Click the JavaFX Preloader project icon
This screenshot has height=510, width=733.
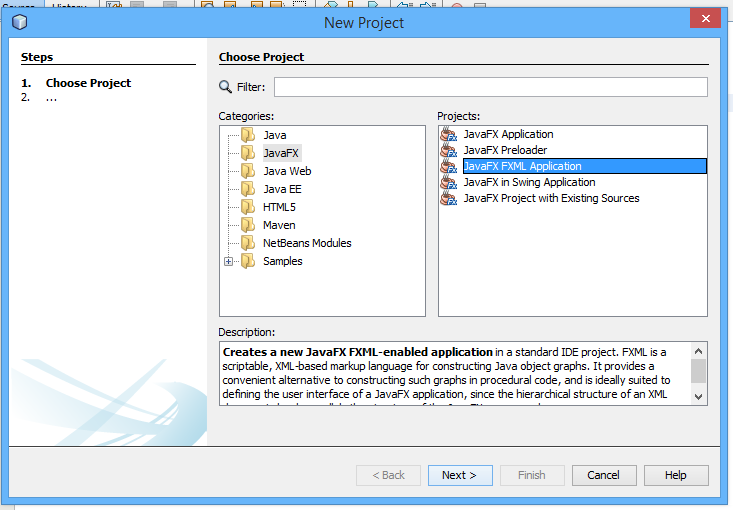449,150
